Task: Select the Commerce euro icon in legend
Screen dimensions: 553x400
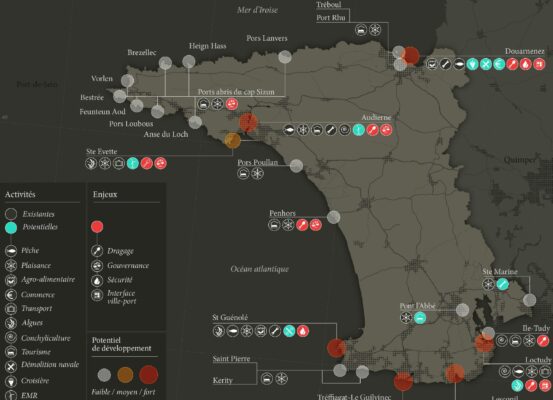Action: click(x=11, y=295)
